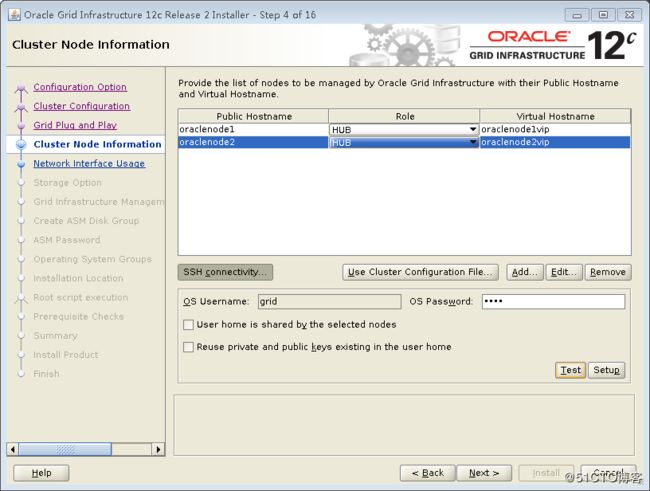Go Back to previous step
650x491 pixels.
pyautogui.click(x=428, y=473)
